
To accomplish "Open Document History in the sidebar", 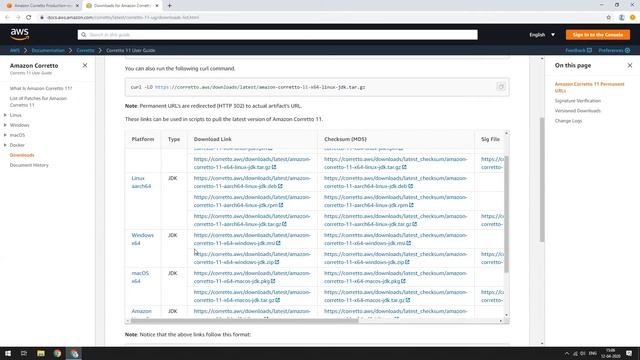I will coord(29,165).
